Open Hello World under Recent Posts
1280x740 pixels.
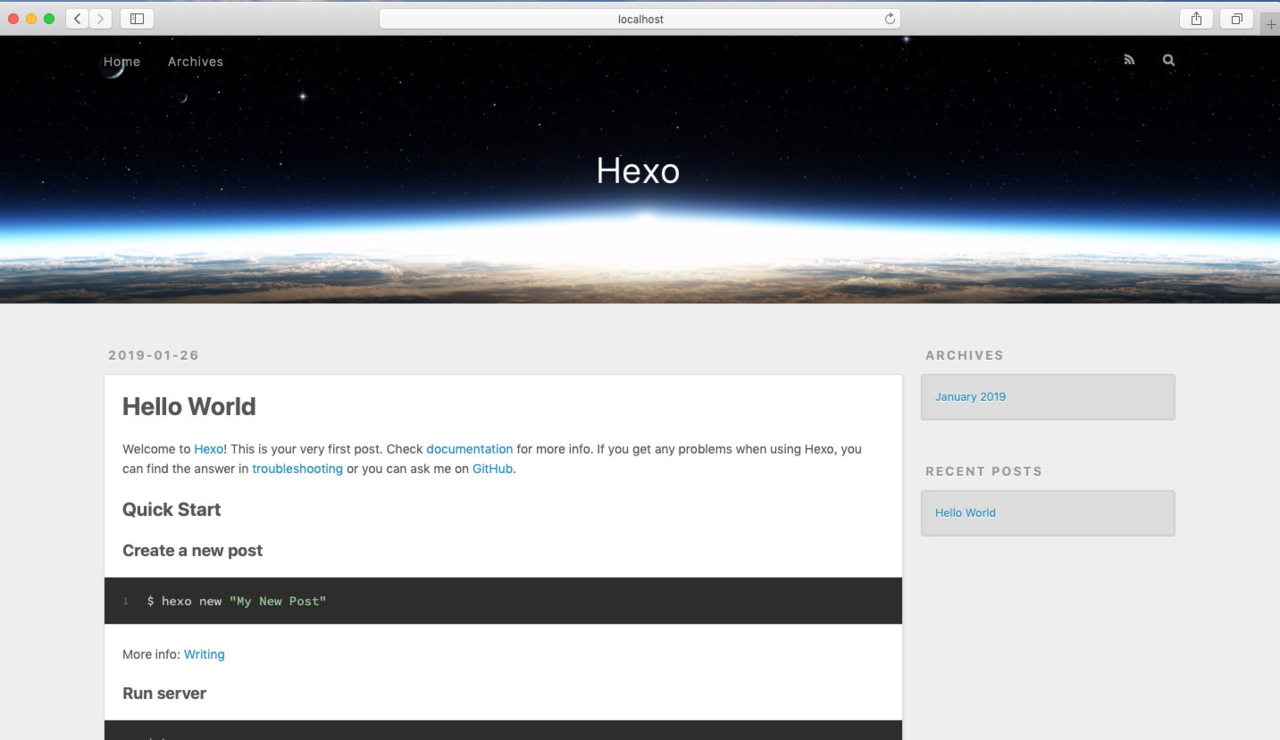click(x=965, y=513)
